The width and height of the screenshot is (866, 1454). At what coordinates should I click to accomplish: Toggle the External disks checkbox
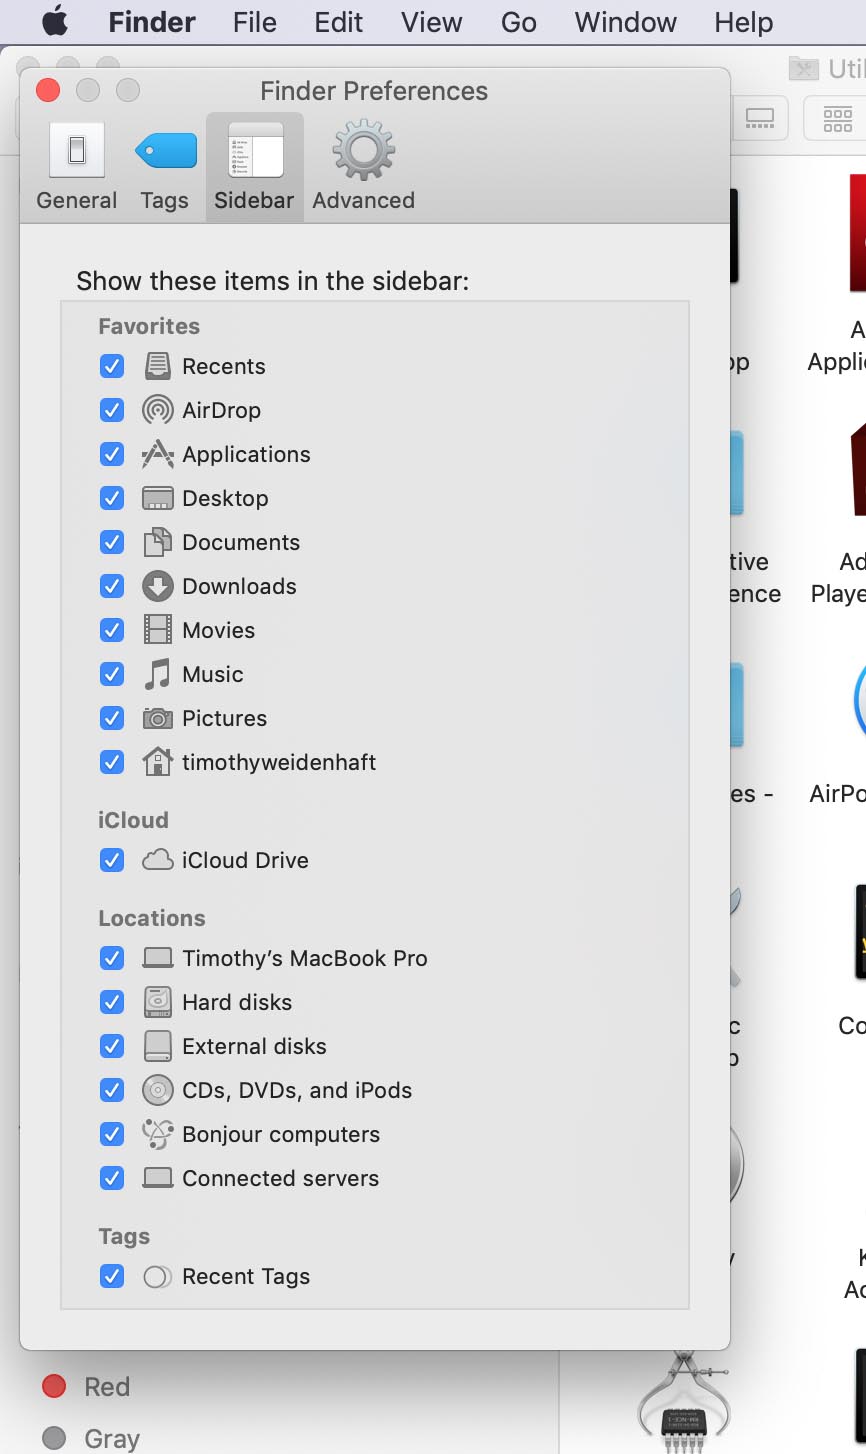(x=112, y=1046)
